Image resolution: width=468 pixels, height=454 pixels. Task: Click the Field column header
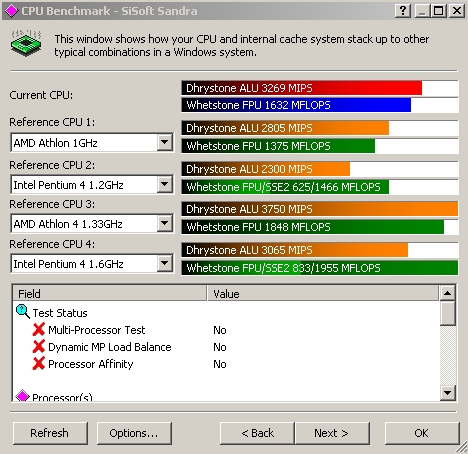[110, 293]
